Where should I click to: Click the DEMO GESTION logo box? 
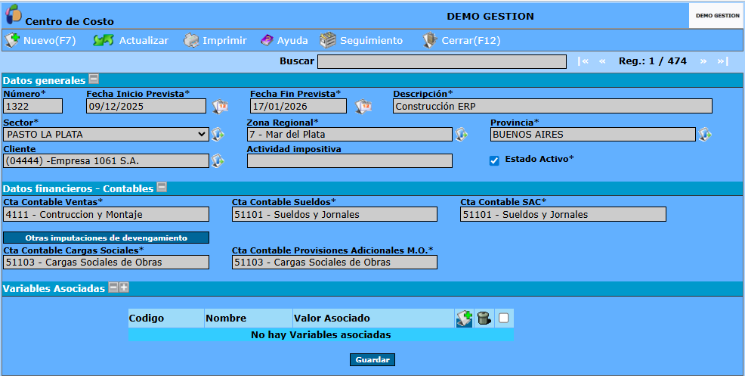(x=716, y=16)
